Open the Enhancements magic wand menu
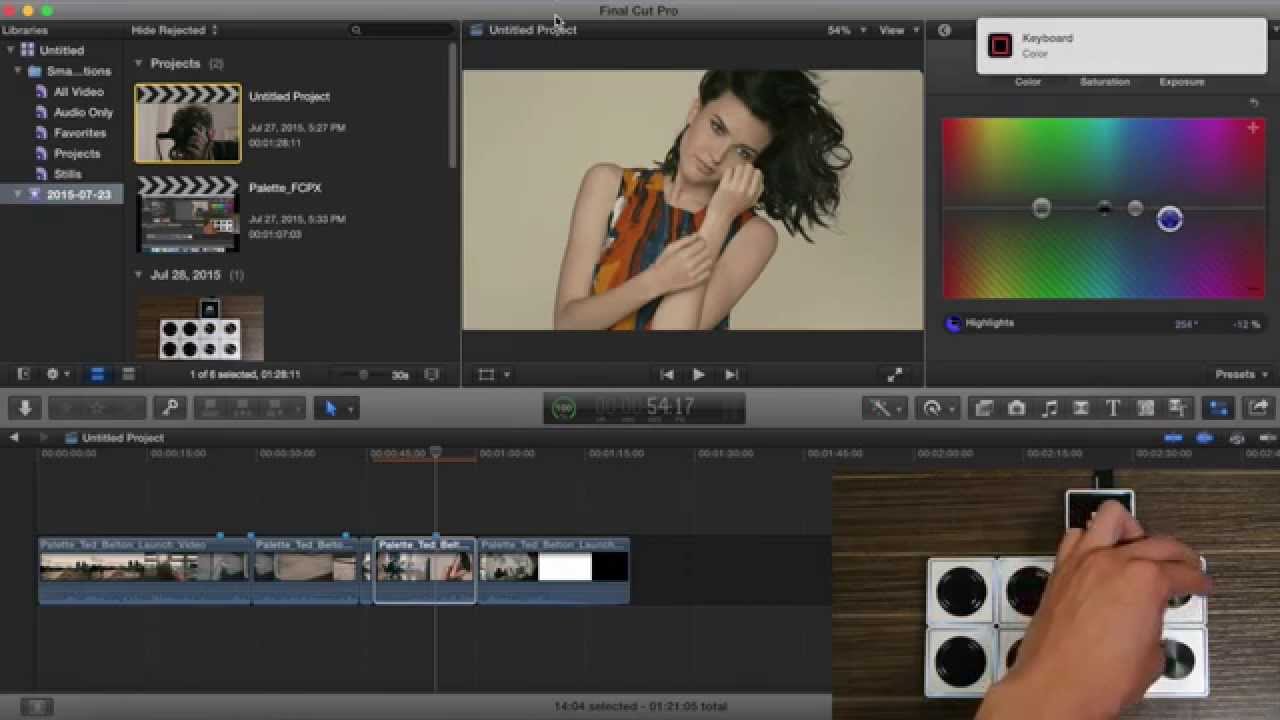 click(886, 408)
